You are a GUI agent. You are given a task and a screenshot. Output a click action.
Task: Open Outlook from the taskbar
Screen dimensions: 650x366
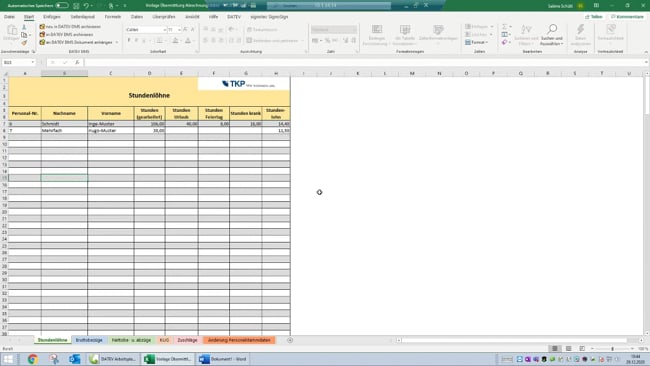click(75, 359)
